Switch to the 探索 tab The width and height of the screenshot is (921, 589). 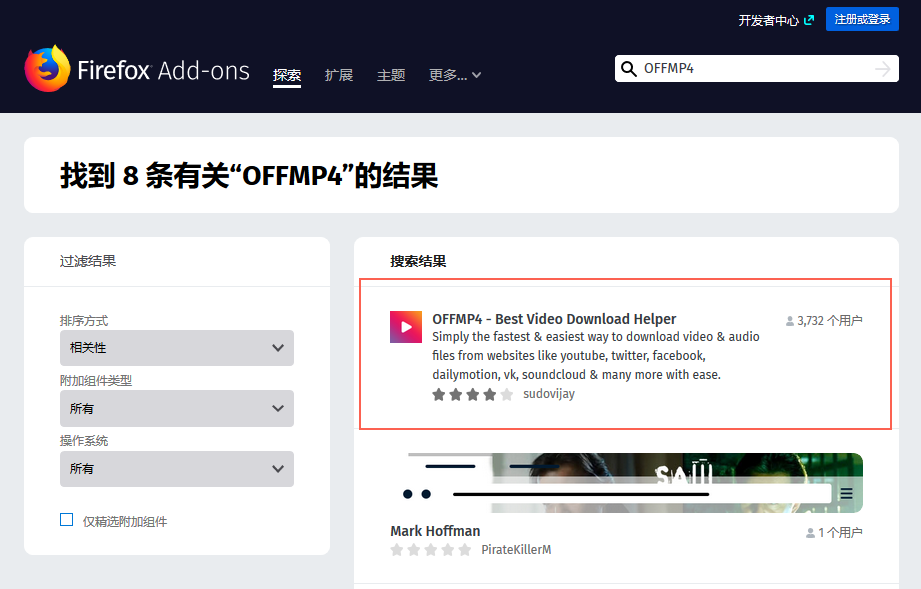click(287, 75)
